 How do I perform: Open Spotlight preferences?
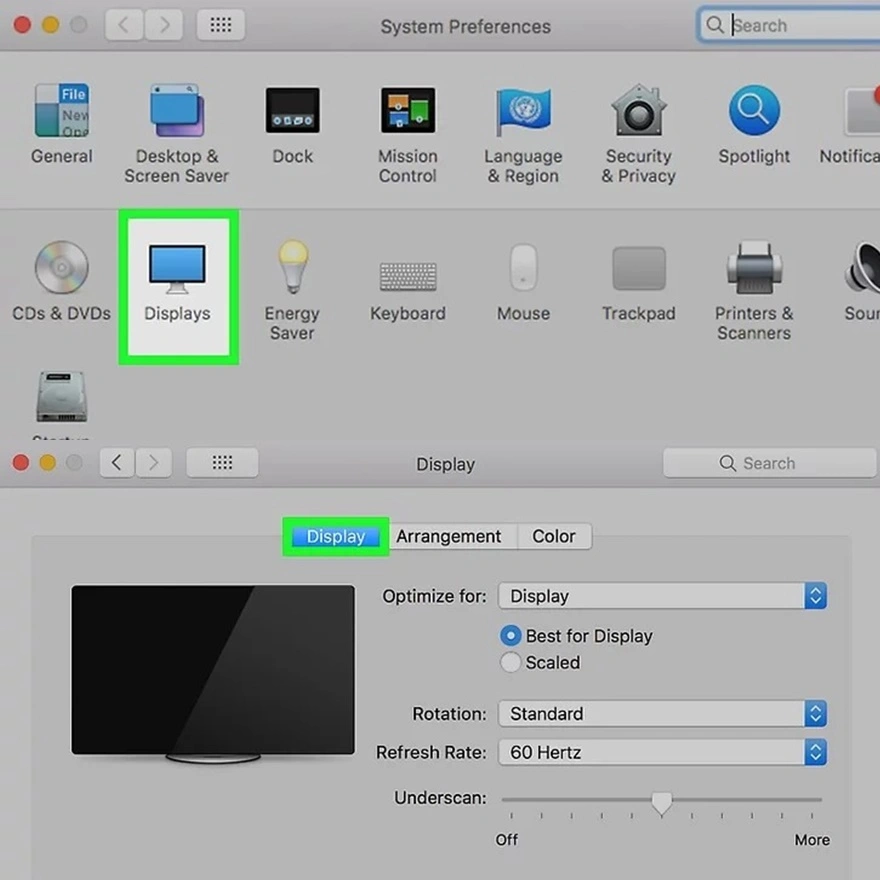753,110
